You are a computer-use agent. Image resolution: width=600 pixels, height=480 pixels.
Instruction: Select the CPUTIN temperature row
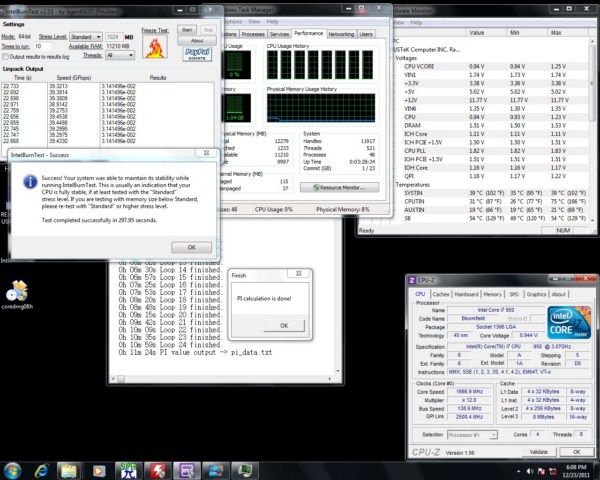point(492,201)
